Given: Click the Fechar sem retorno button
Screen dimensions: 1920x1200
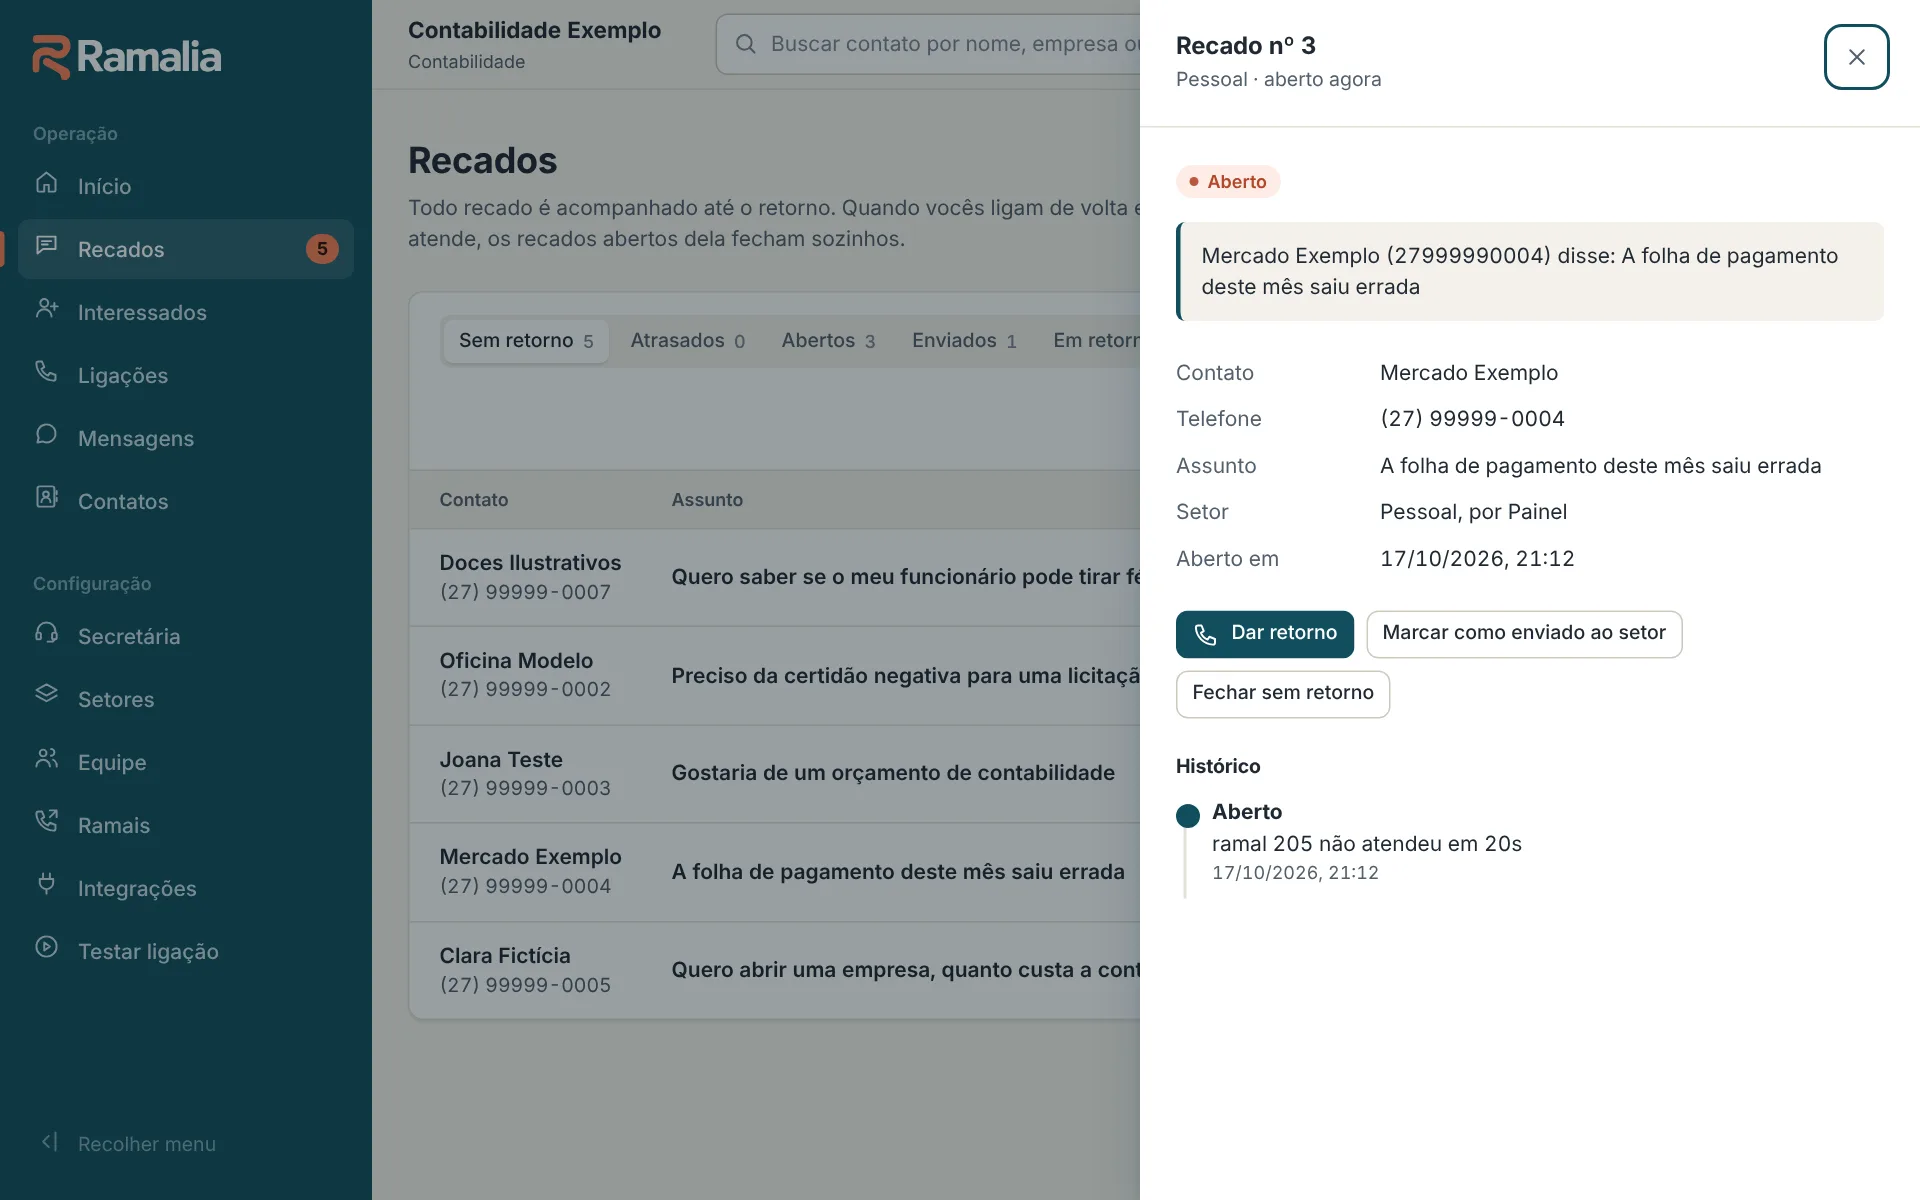Looking at the screenshot, I should coord(1283,694).
